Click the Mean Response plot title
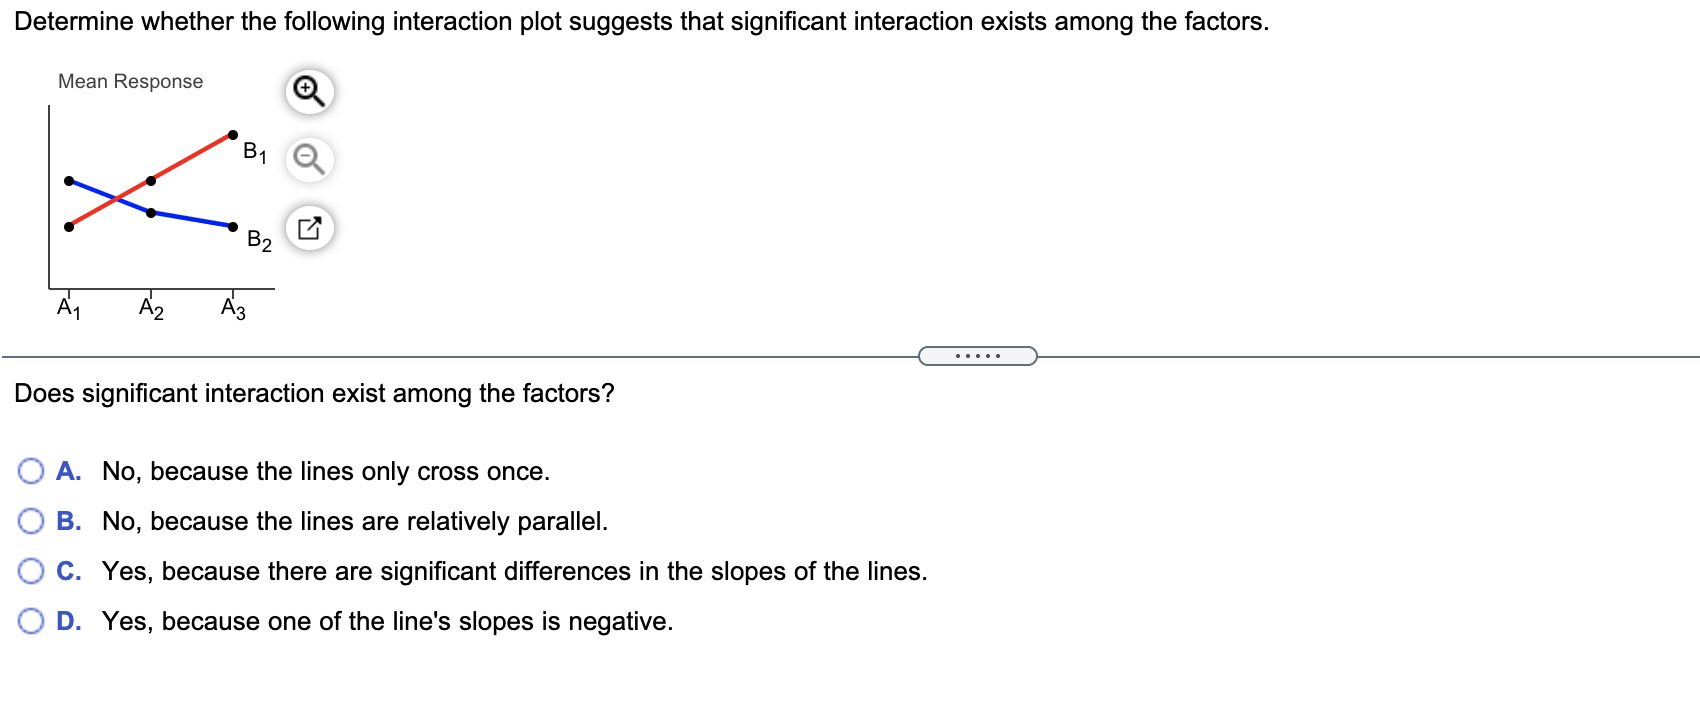 pyautogui.click(x=130, y=81)
